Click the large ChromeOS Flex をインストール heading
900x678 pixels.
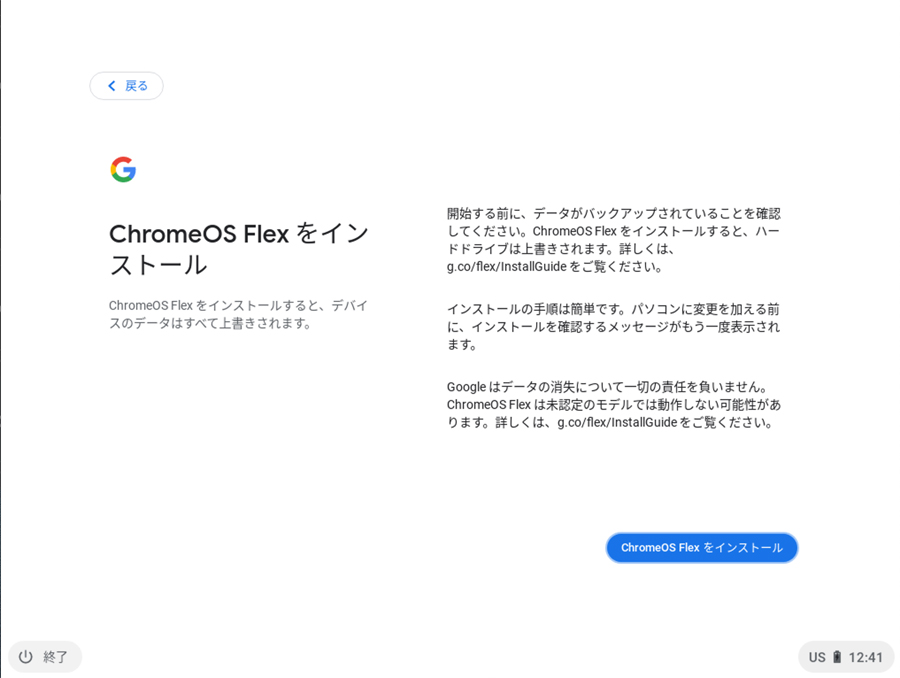239,234
